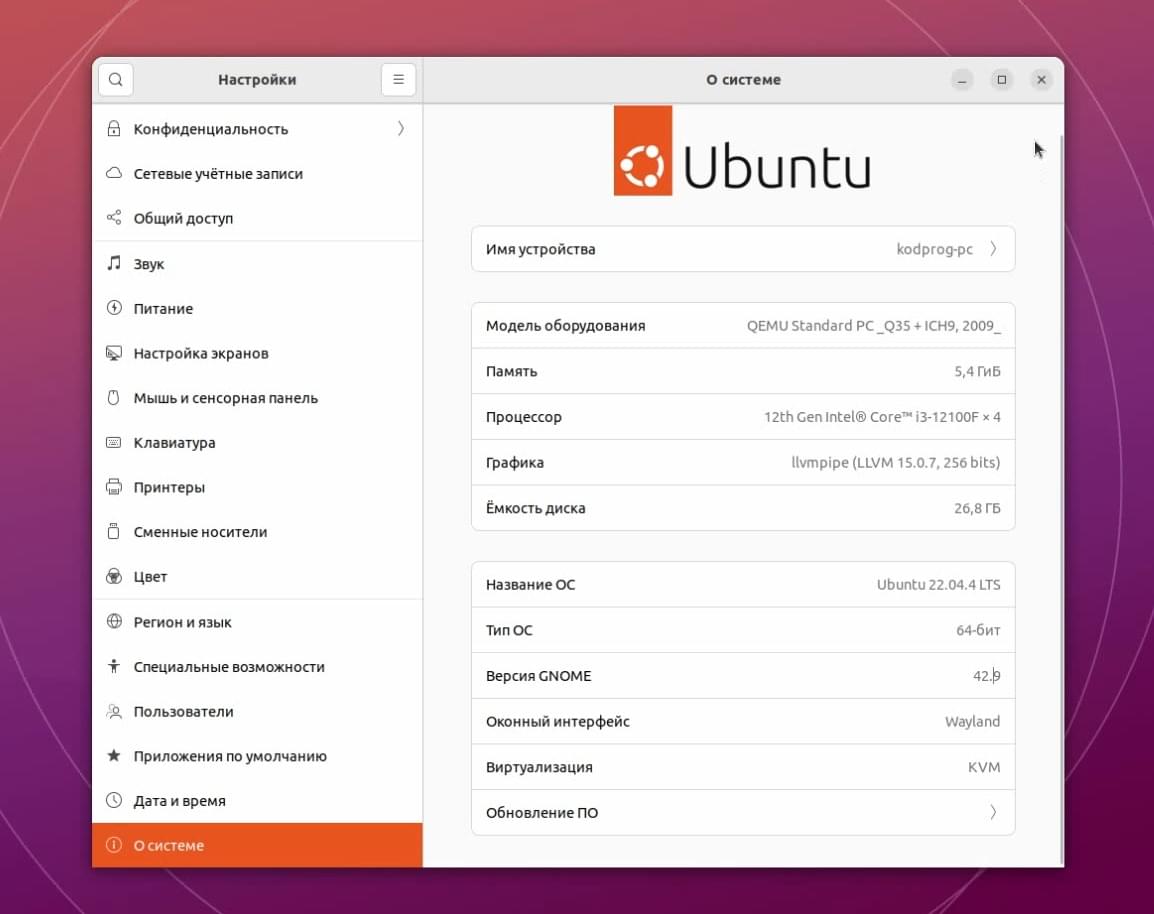Maximize the Settings window
Image resolution: width=1154 pixels, height=914 pixels.
tap(1002, 79)
